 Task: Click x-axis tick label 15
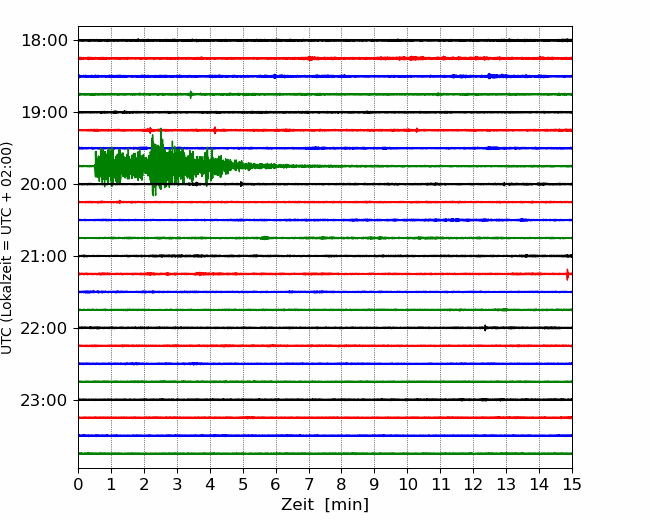(572, 484)
